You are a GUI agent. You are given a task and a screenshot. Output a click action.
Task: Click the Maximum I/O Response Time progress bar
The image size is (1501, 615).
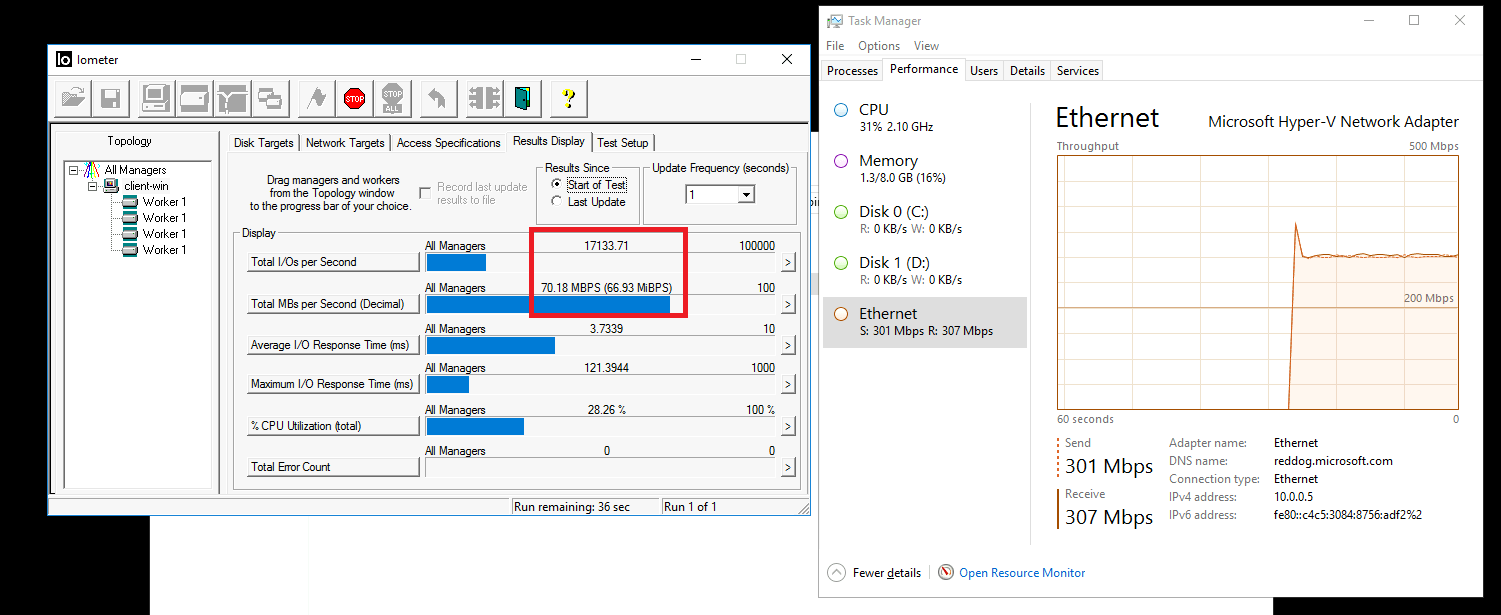point(601,384)
